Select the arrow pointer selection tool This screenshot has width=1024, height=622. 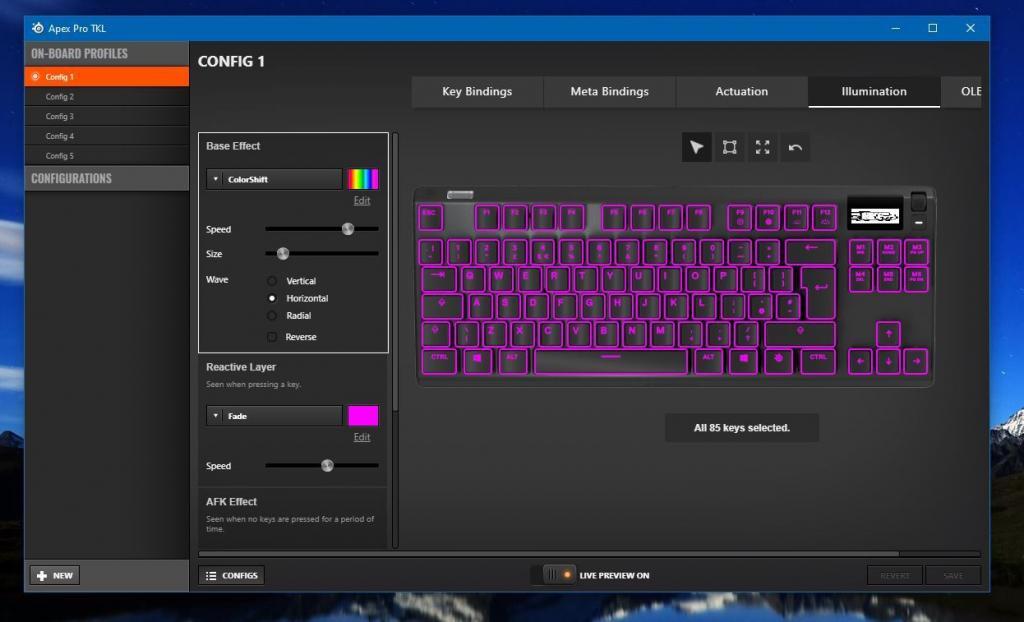coord(697,148)
